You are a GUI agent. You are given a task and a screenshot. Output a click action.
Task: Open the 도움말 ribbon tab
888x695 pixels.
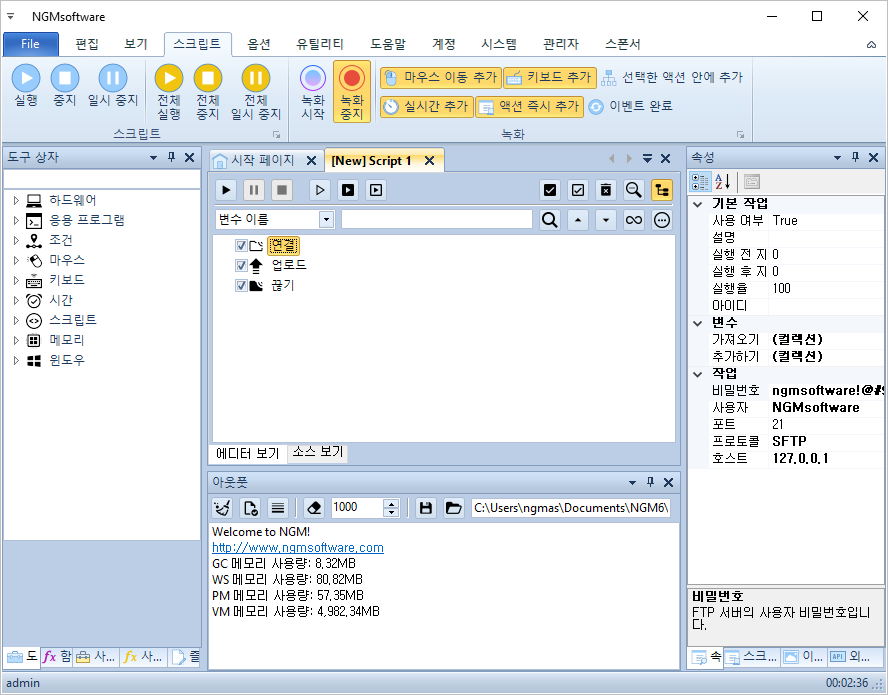(x=388, y=44)
